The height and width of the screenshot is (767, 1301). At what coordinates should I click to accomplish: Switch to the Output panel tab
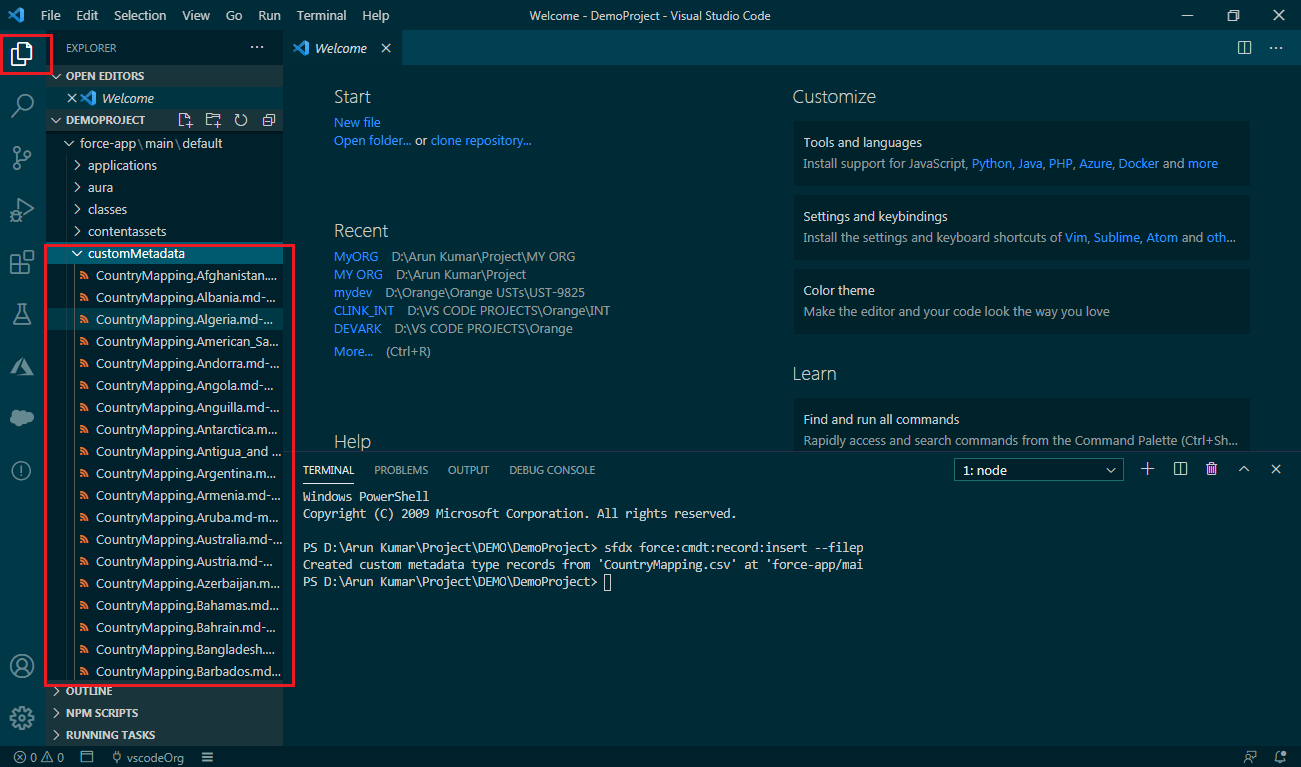tap(468, 470)
